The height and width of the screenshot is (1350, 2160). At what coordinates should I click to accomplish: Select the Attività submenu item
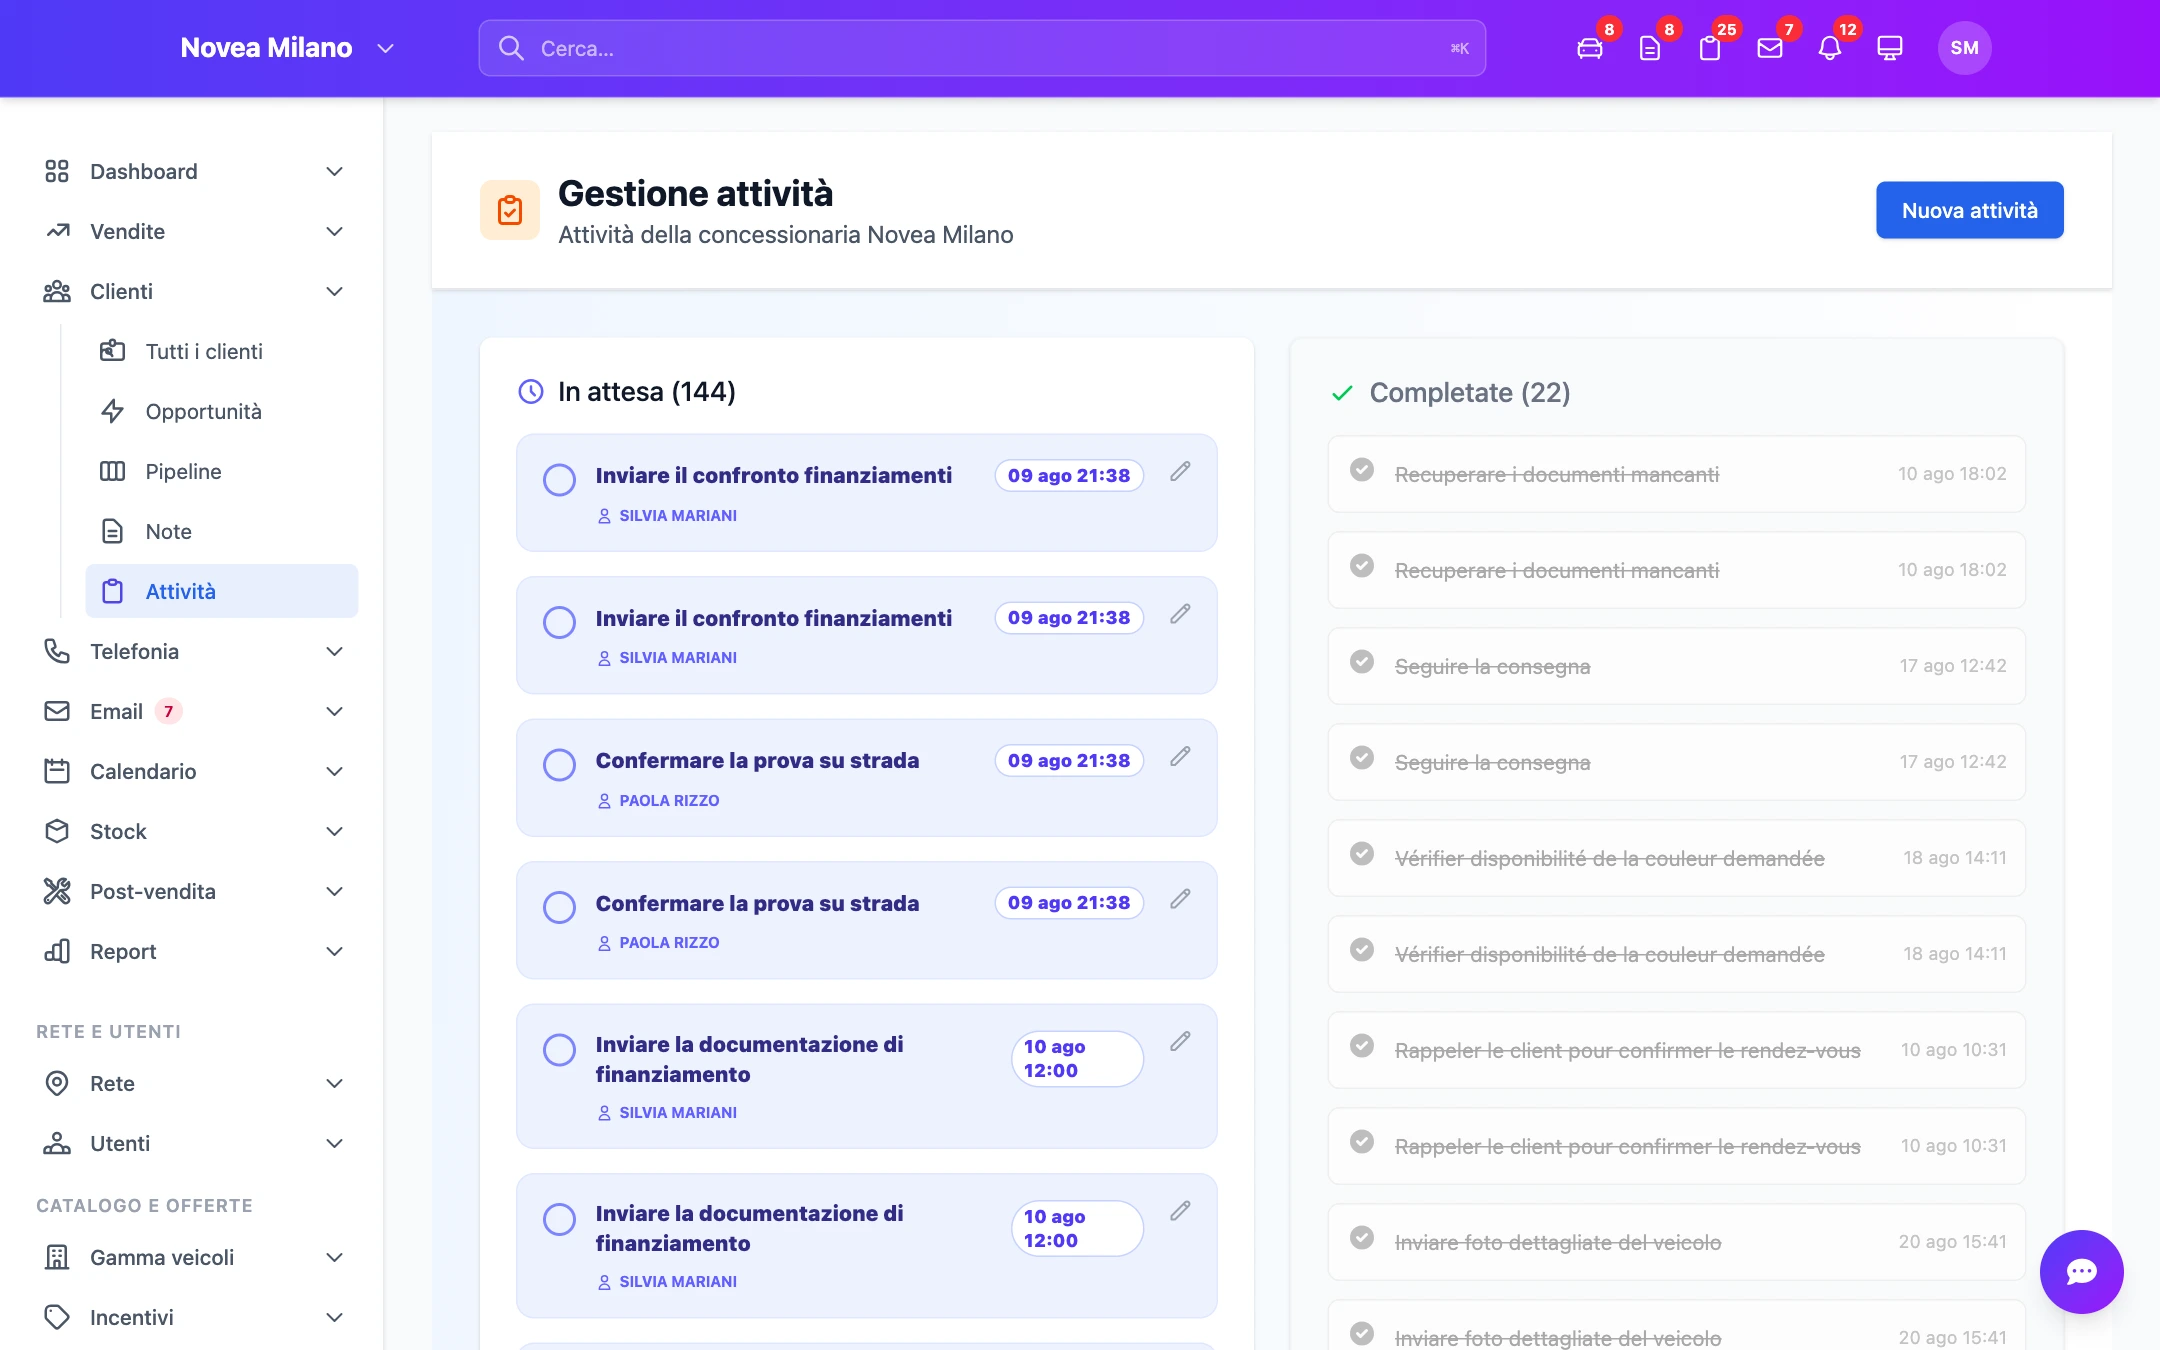(222, 591)
